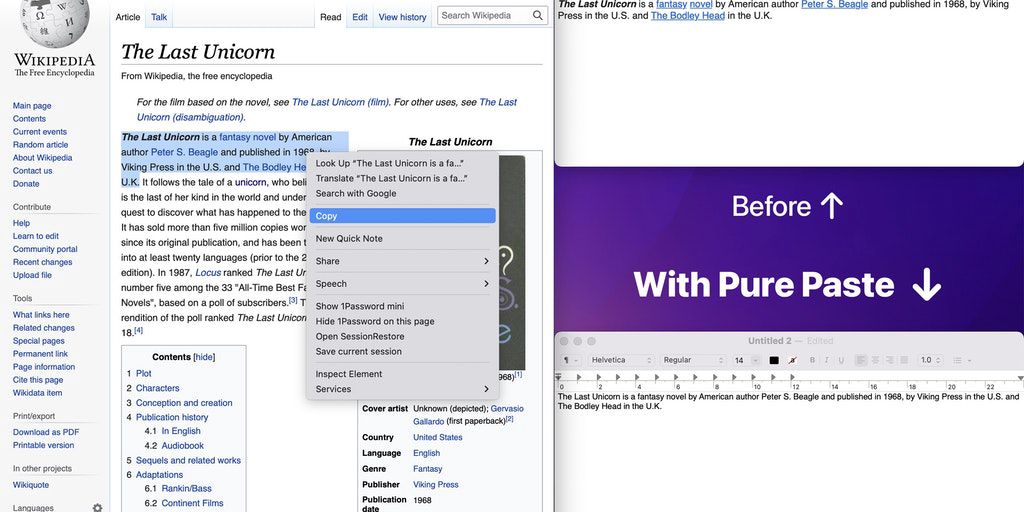
Task: Expand the Services submenu
Action: pos(402,389)
